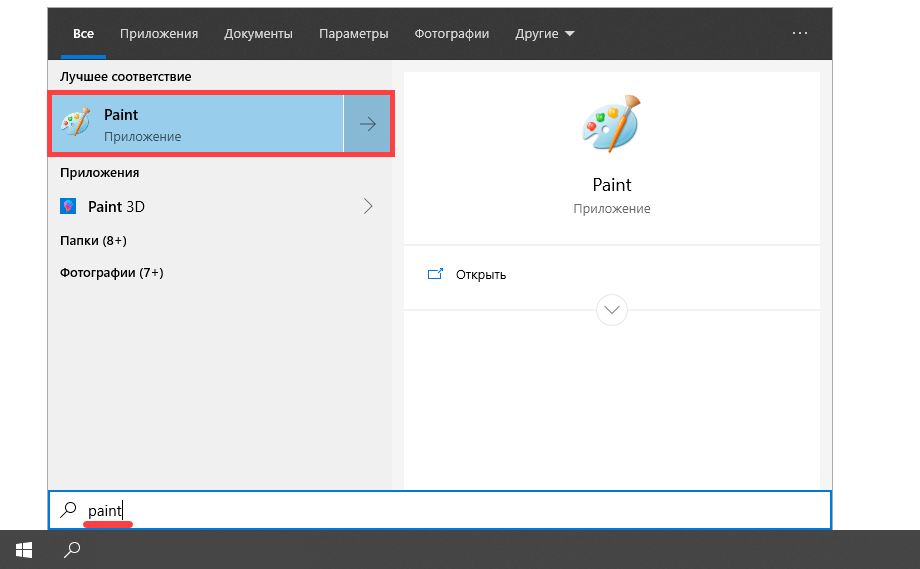Click Открыть to launch Paint

click(x=480, y=274)
